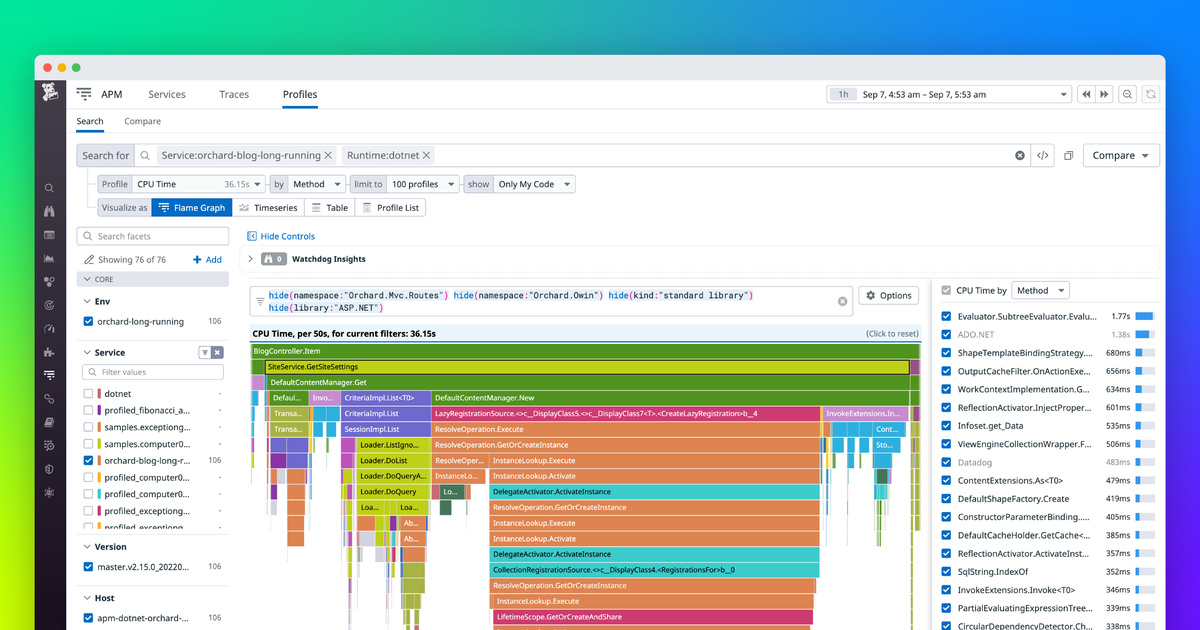This screenshot has width=1200, height=630.
Task: Select the Table visualization
Action: click(329, 208)
